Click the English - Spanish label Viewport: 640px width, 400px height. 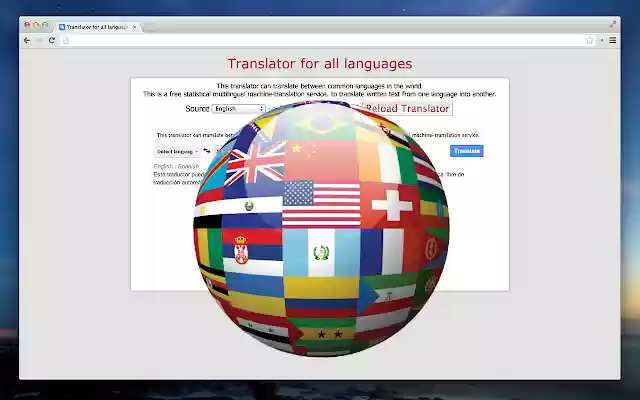click(176, 166)
